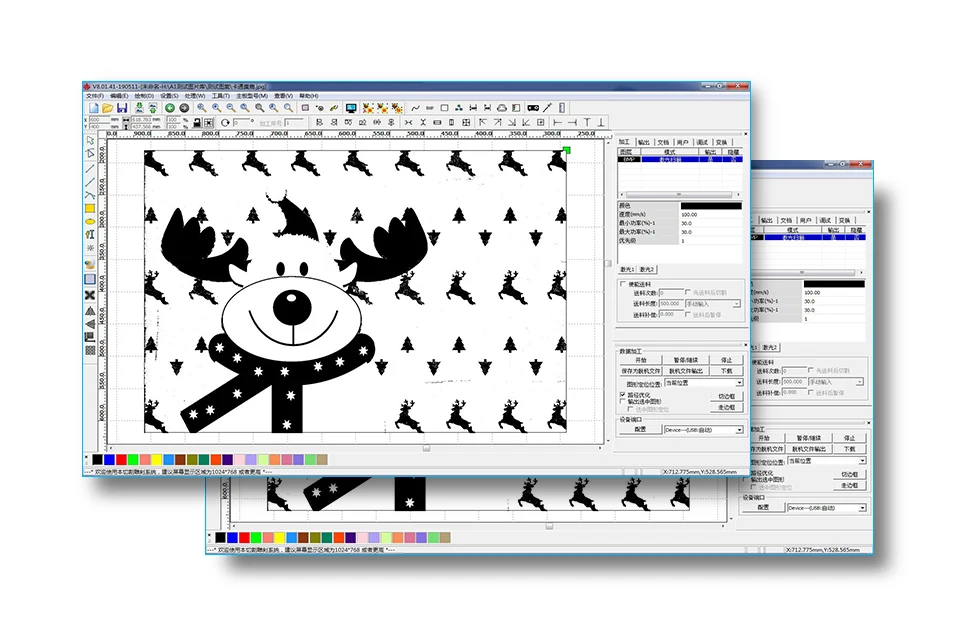The image size is (957, 637).
Task: Pick the yellow Rectangle tool
Action: coord(90,209)
